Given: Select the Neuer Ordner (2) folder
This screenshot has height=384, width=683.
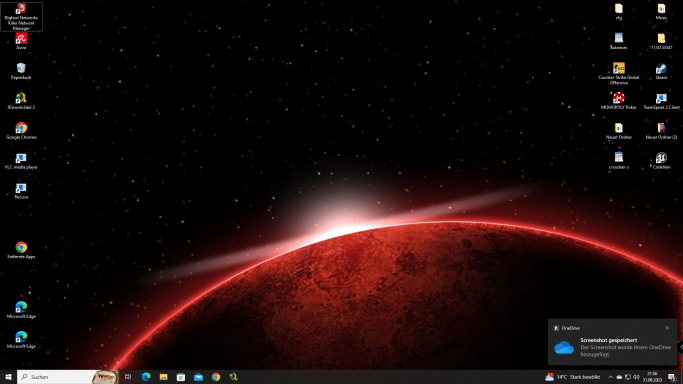Looking at the screenshot, I should 661,131.
